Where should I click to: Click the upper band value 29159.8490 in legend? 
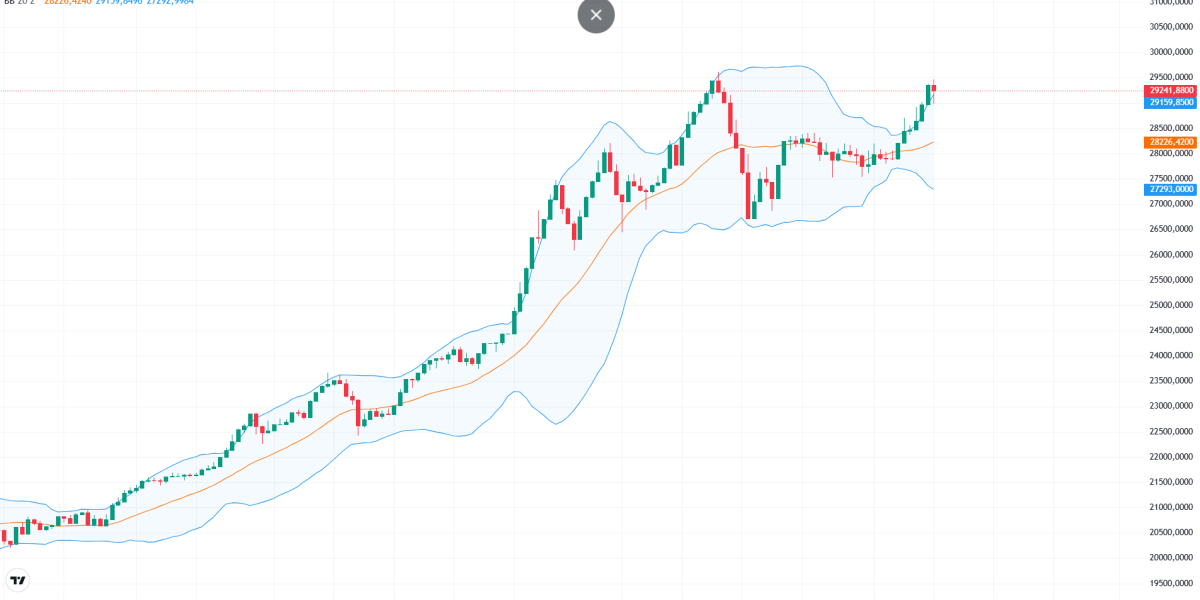point(119,2)
